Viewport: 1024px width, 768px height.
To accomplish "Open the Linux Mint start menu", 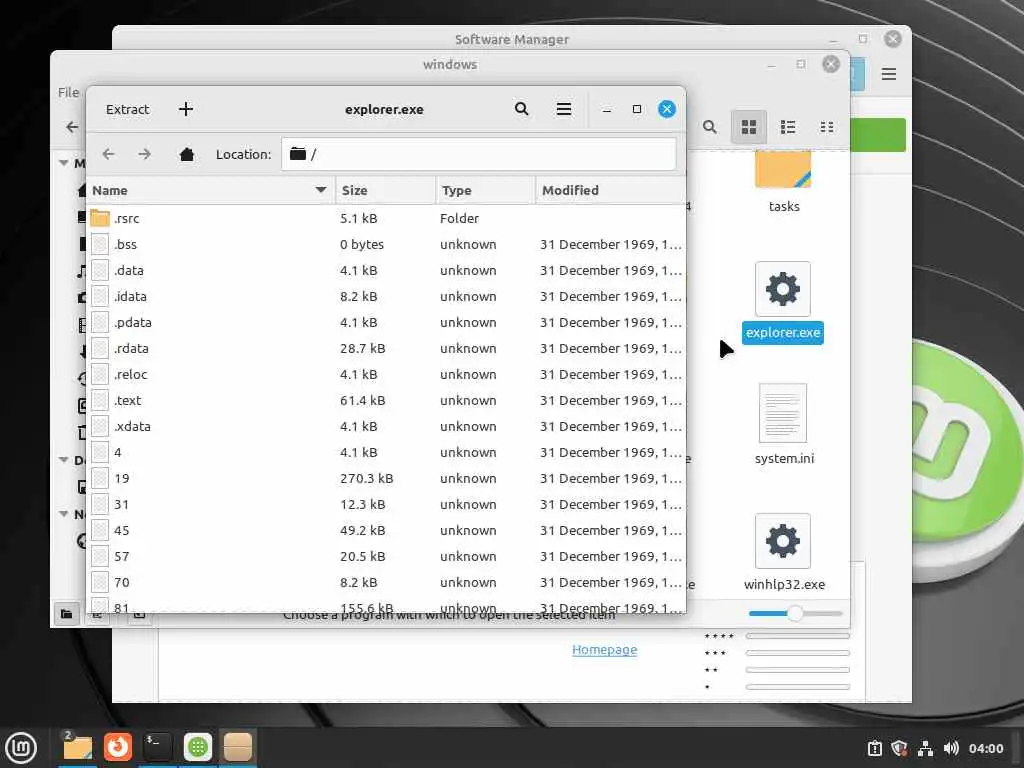I will (21, 748).
